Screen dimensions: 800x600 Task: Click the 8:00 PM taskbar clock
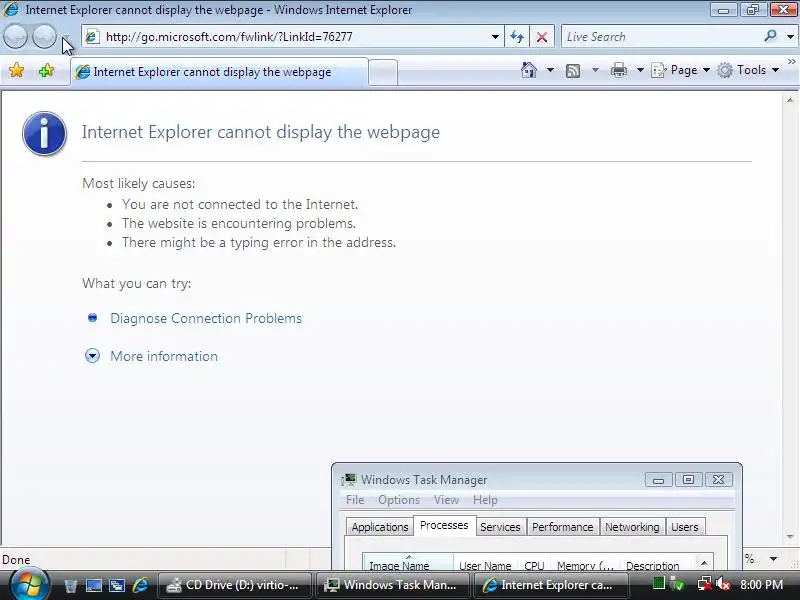pyautogui.click(x=761, y=585)
